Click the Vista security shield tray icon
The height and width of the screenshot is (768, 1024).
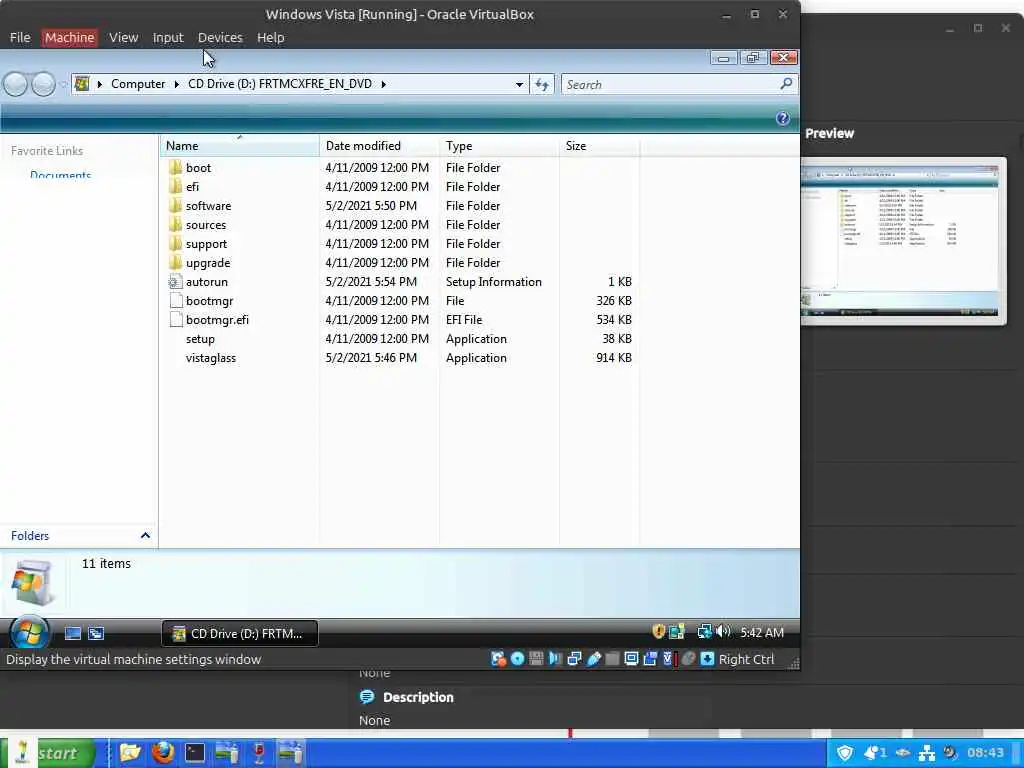658,631
